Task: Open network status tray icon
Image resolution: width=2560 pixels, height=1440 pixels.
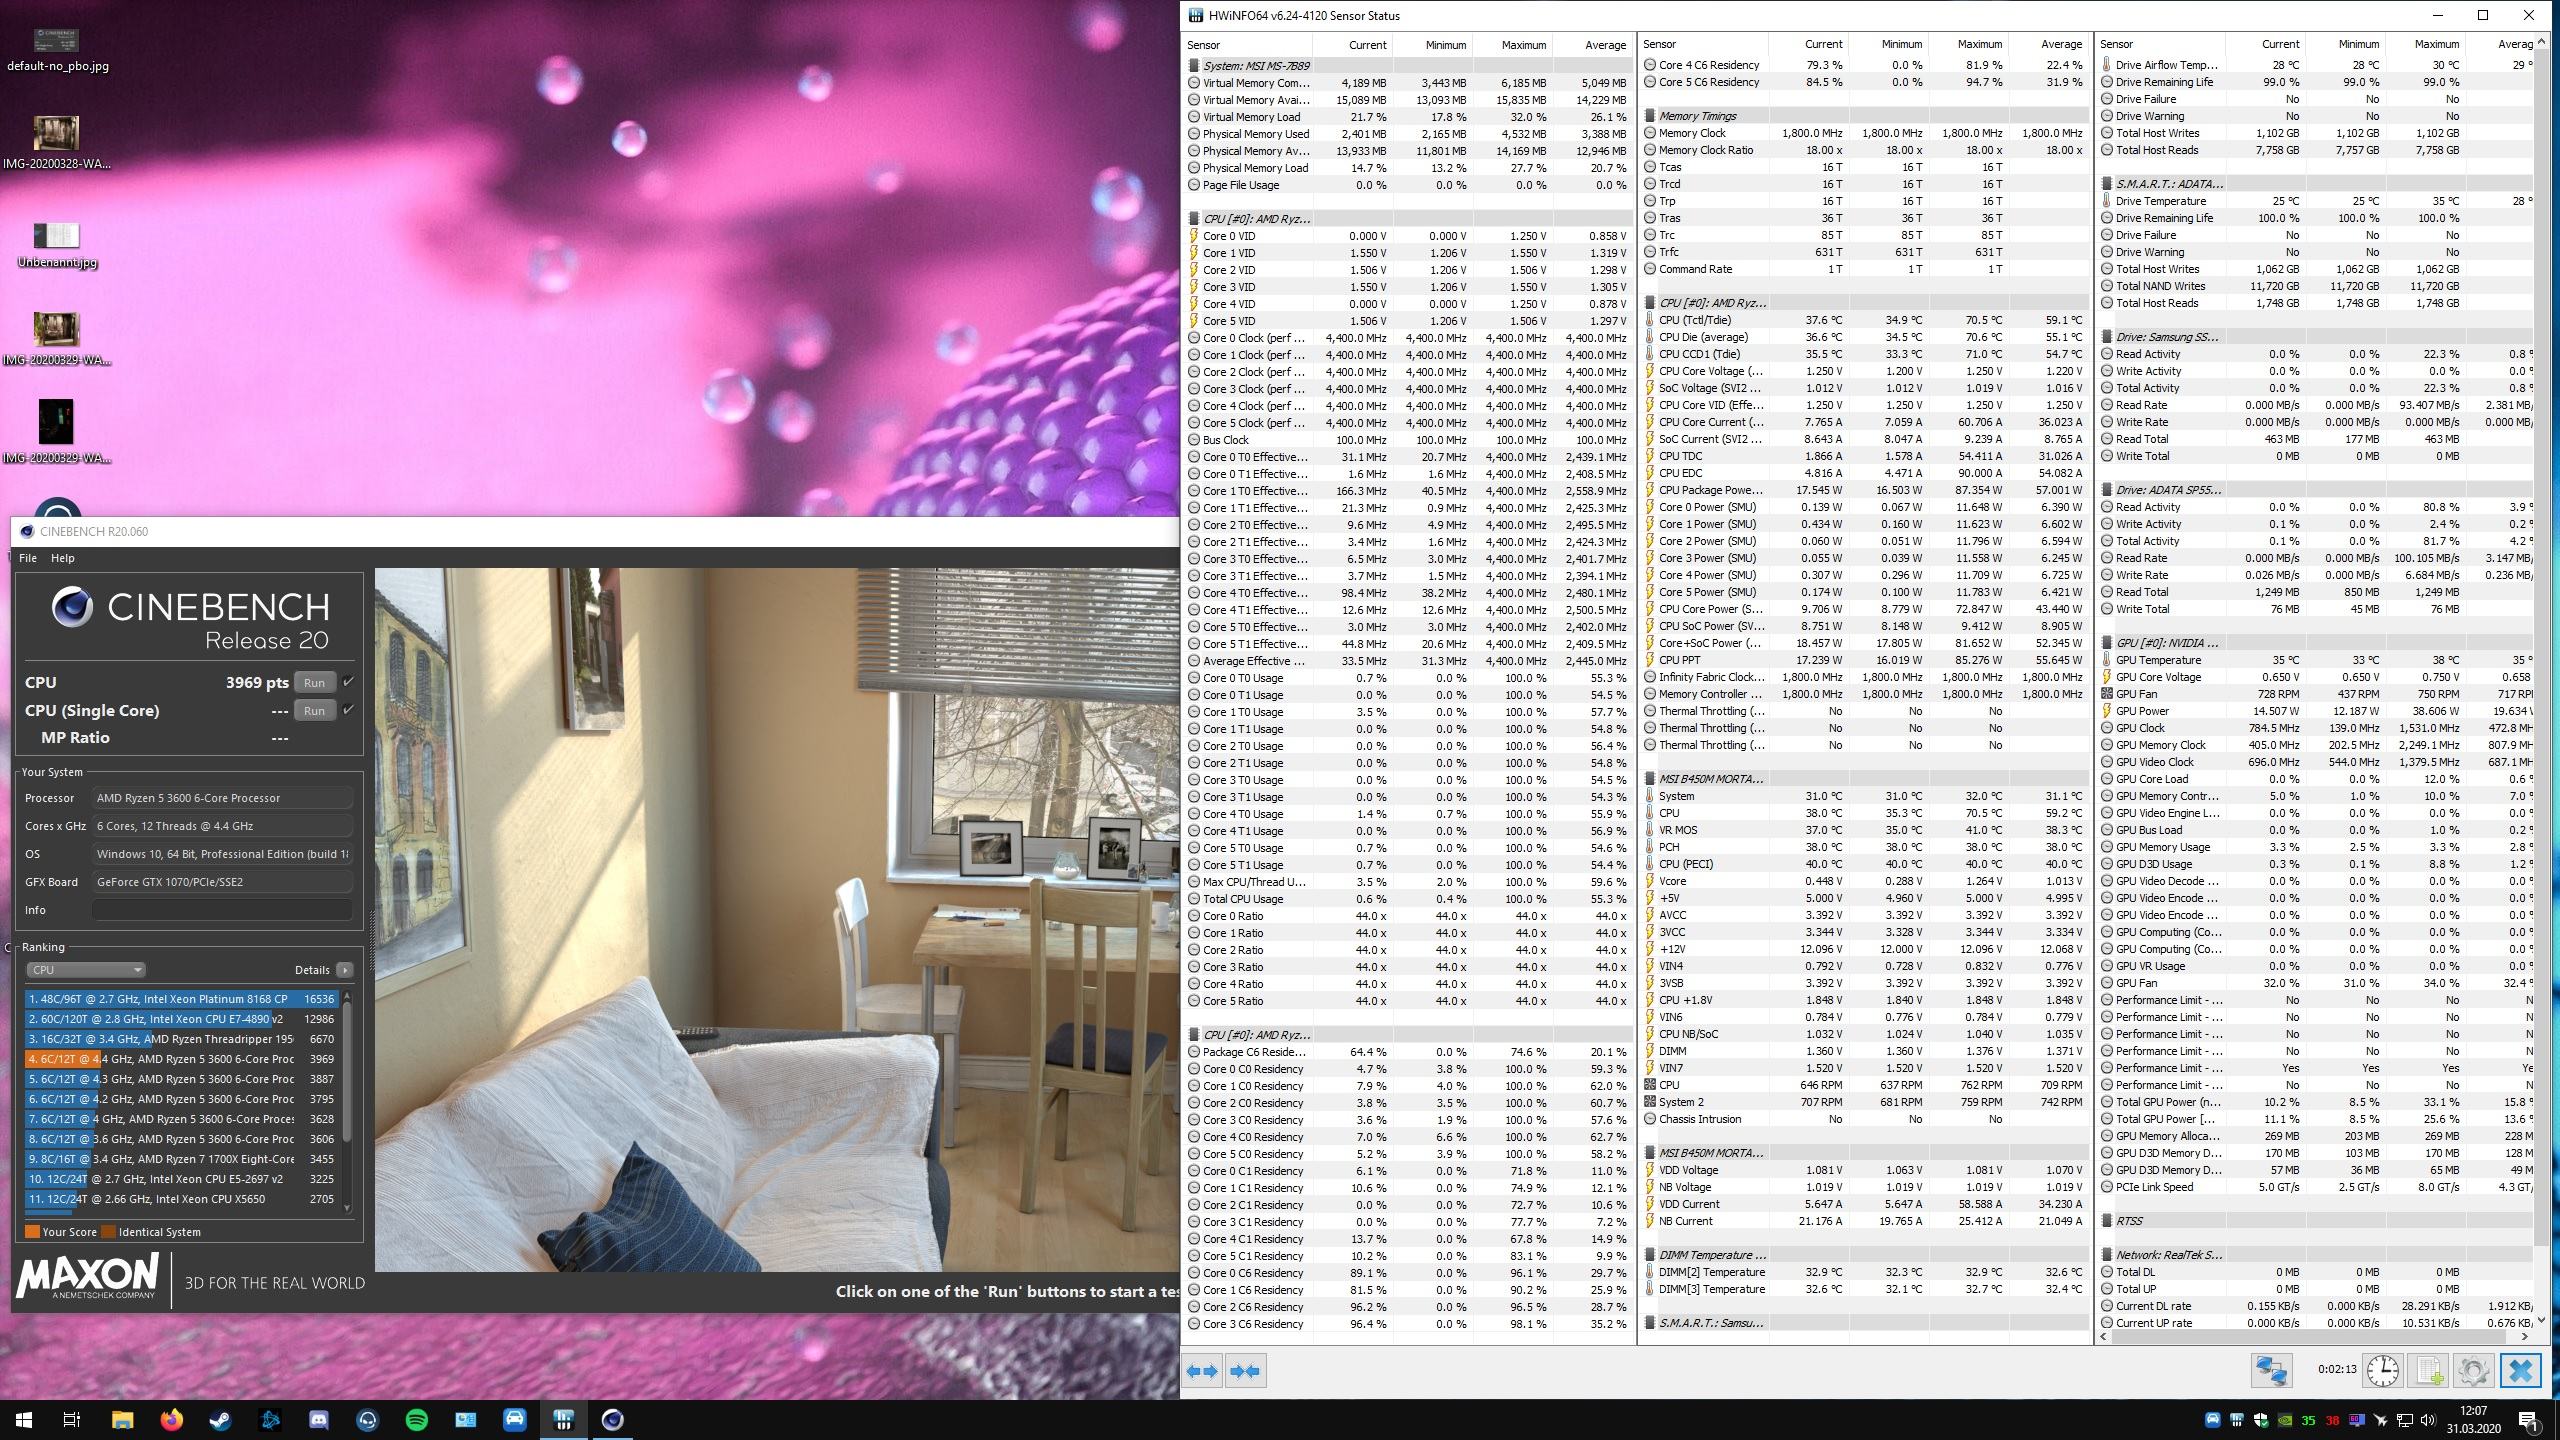Action: coord(2405,1420)
